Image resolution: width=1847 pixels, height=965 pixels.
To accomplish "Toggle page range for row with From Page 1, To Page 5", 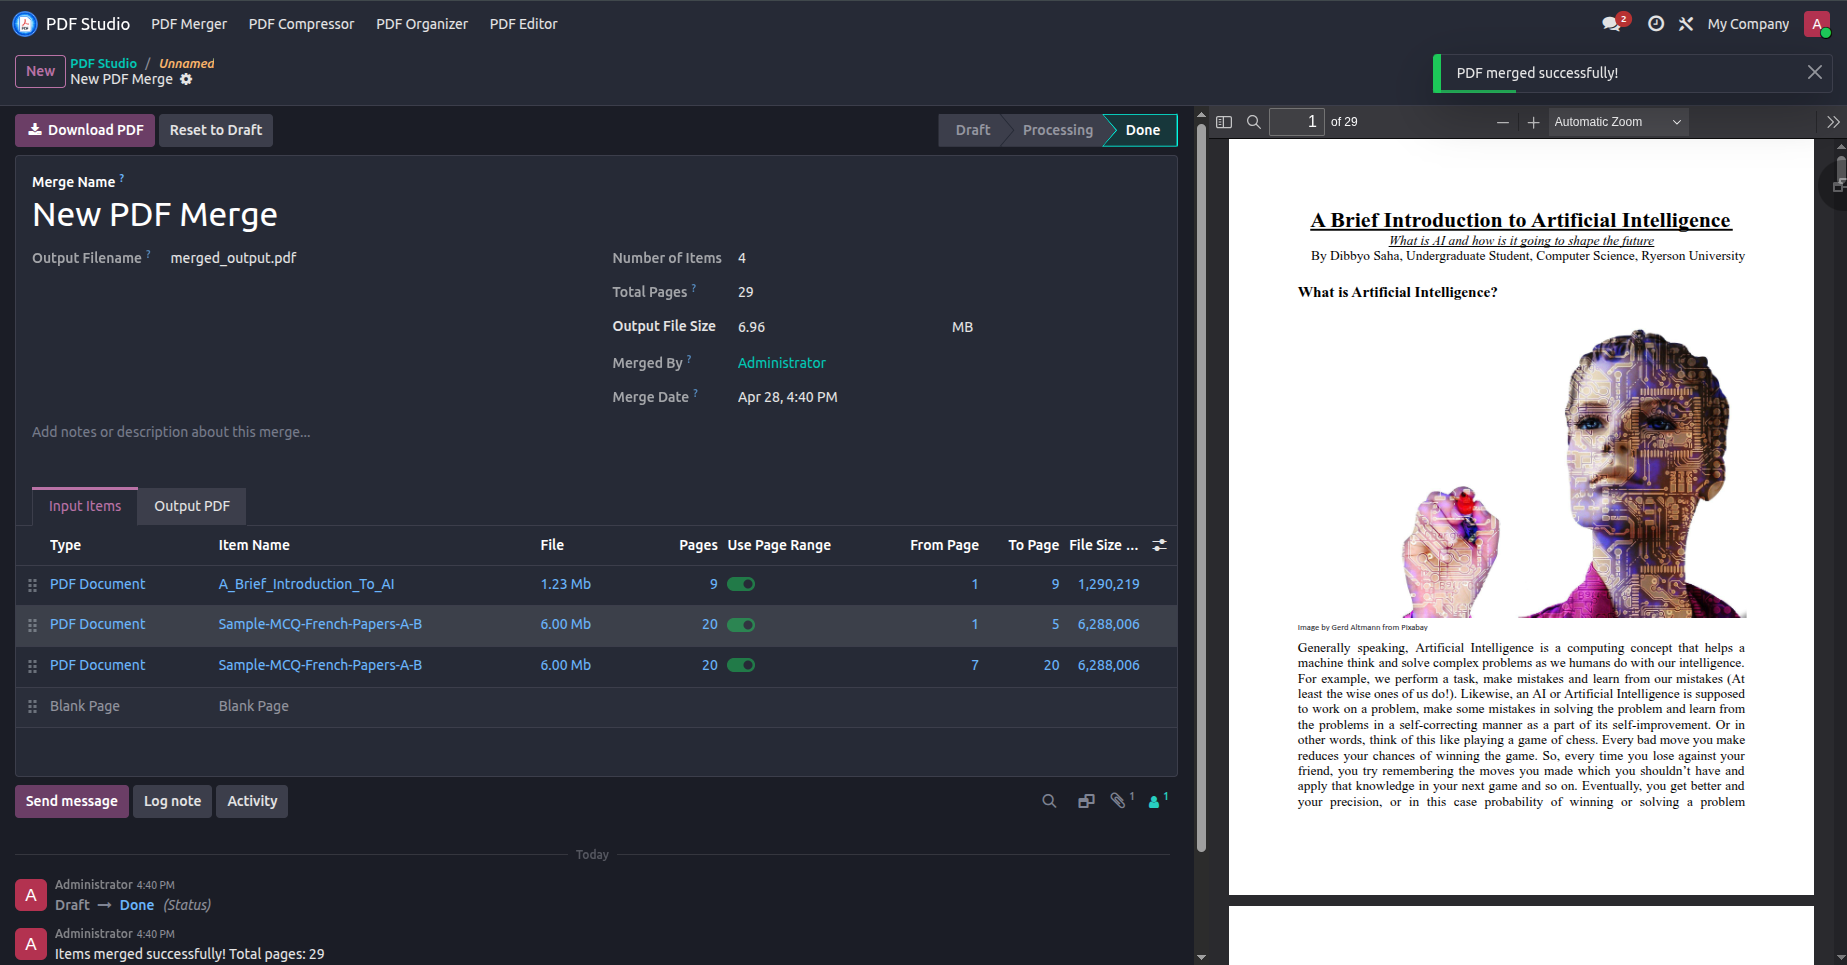I will click(741, 625).
